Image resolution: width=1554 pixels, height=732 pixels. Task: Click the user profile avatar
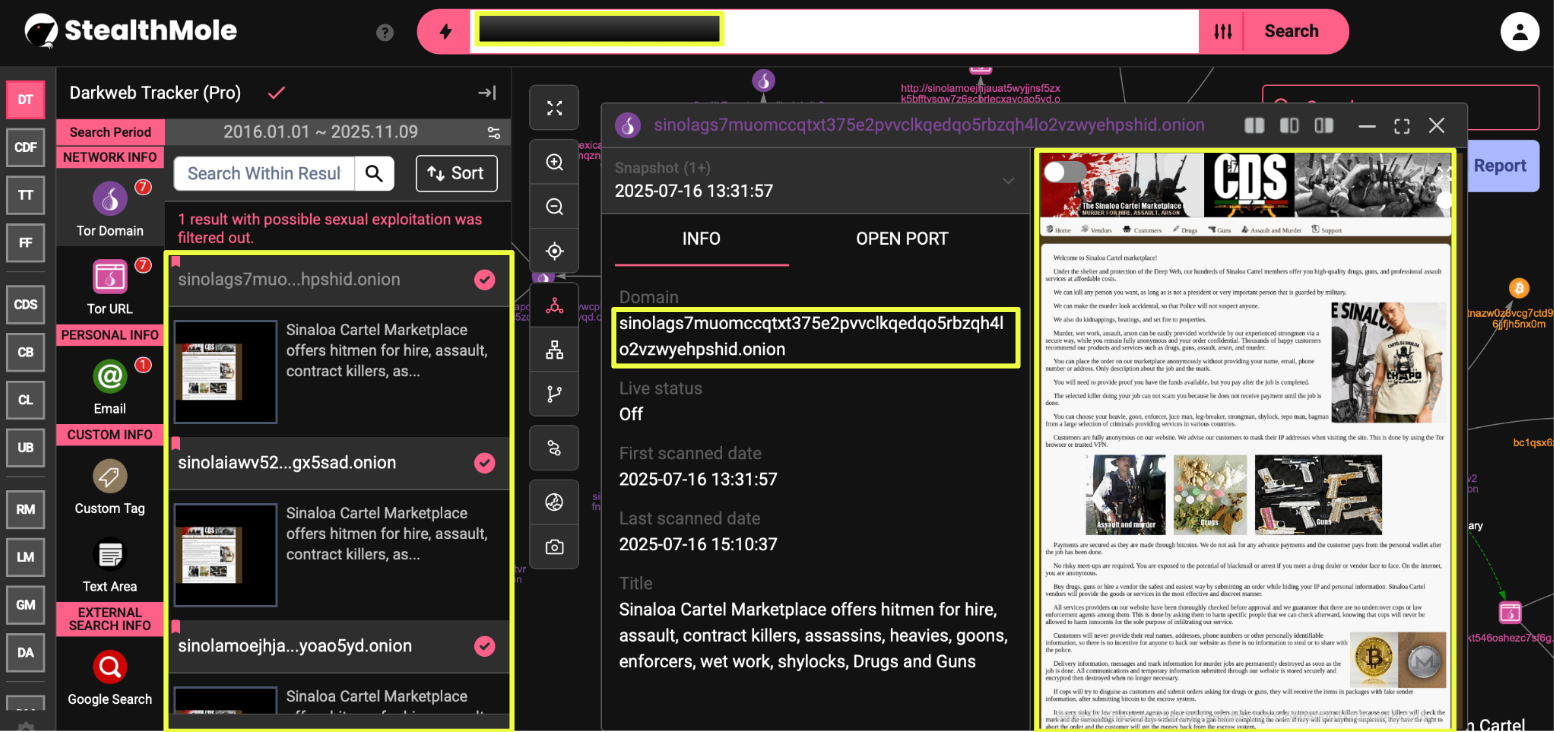[x=1519, y=32]
